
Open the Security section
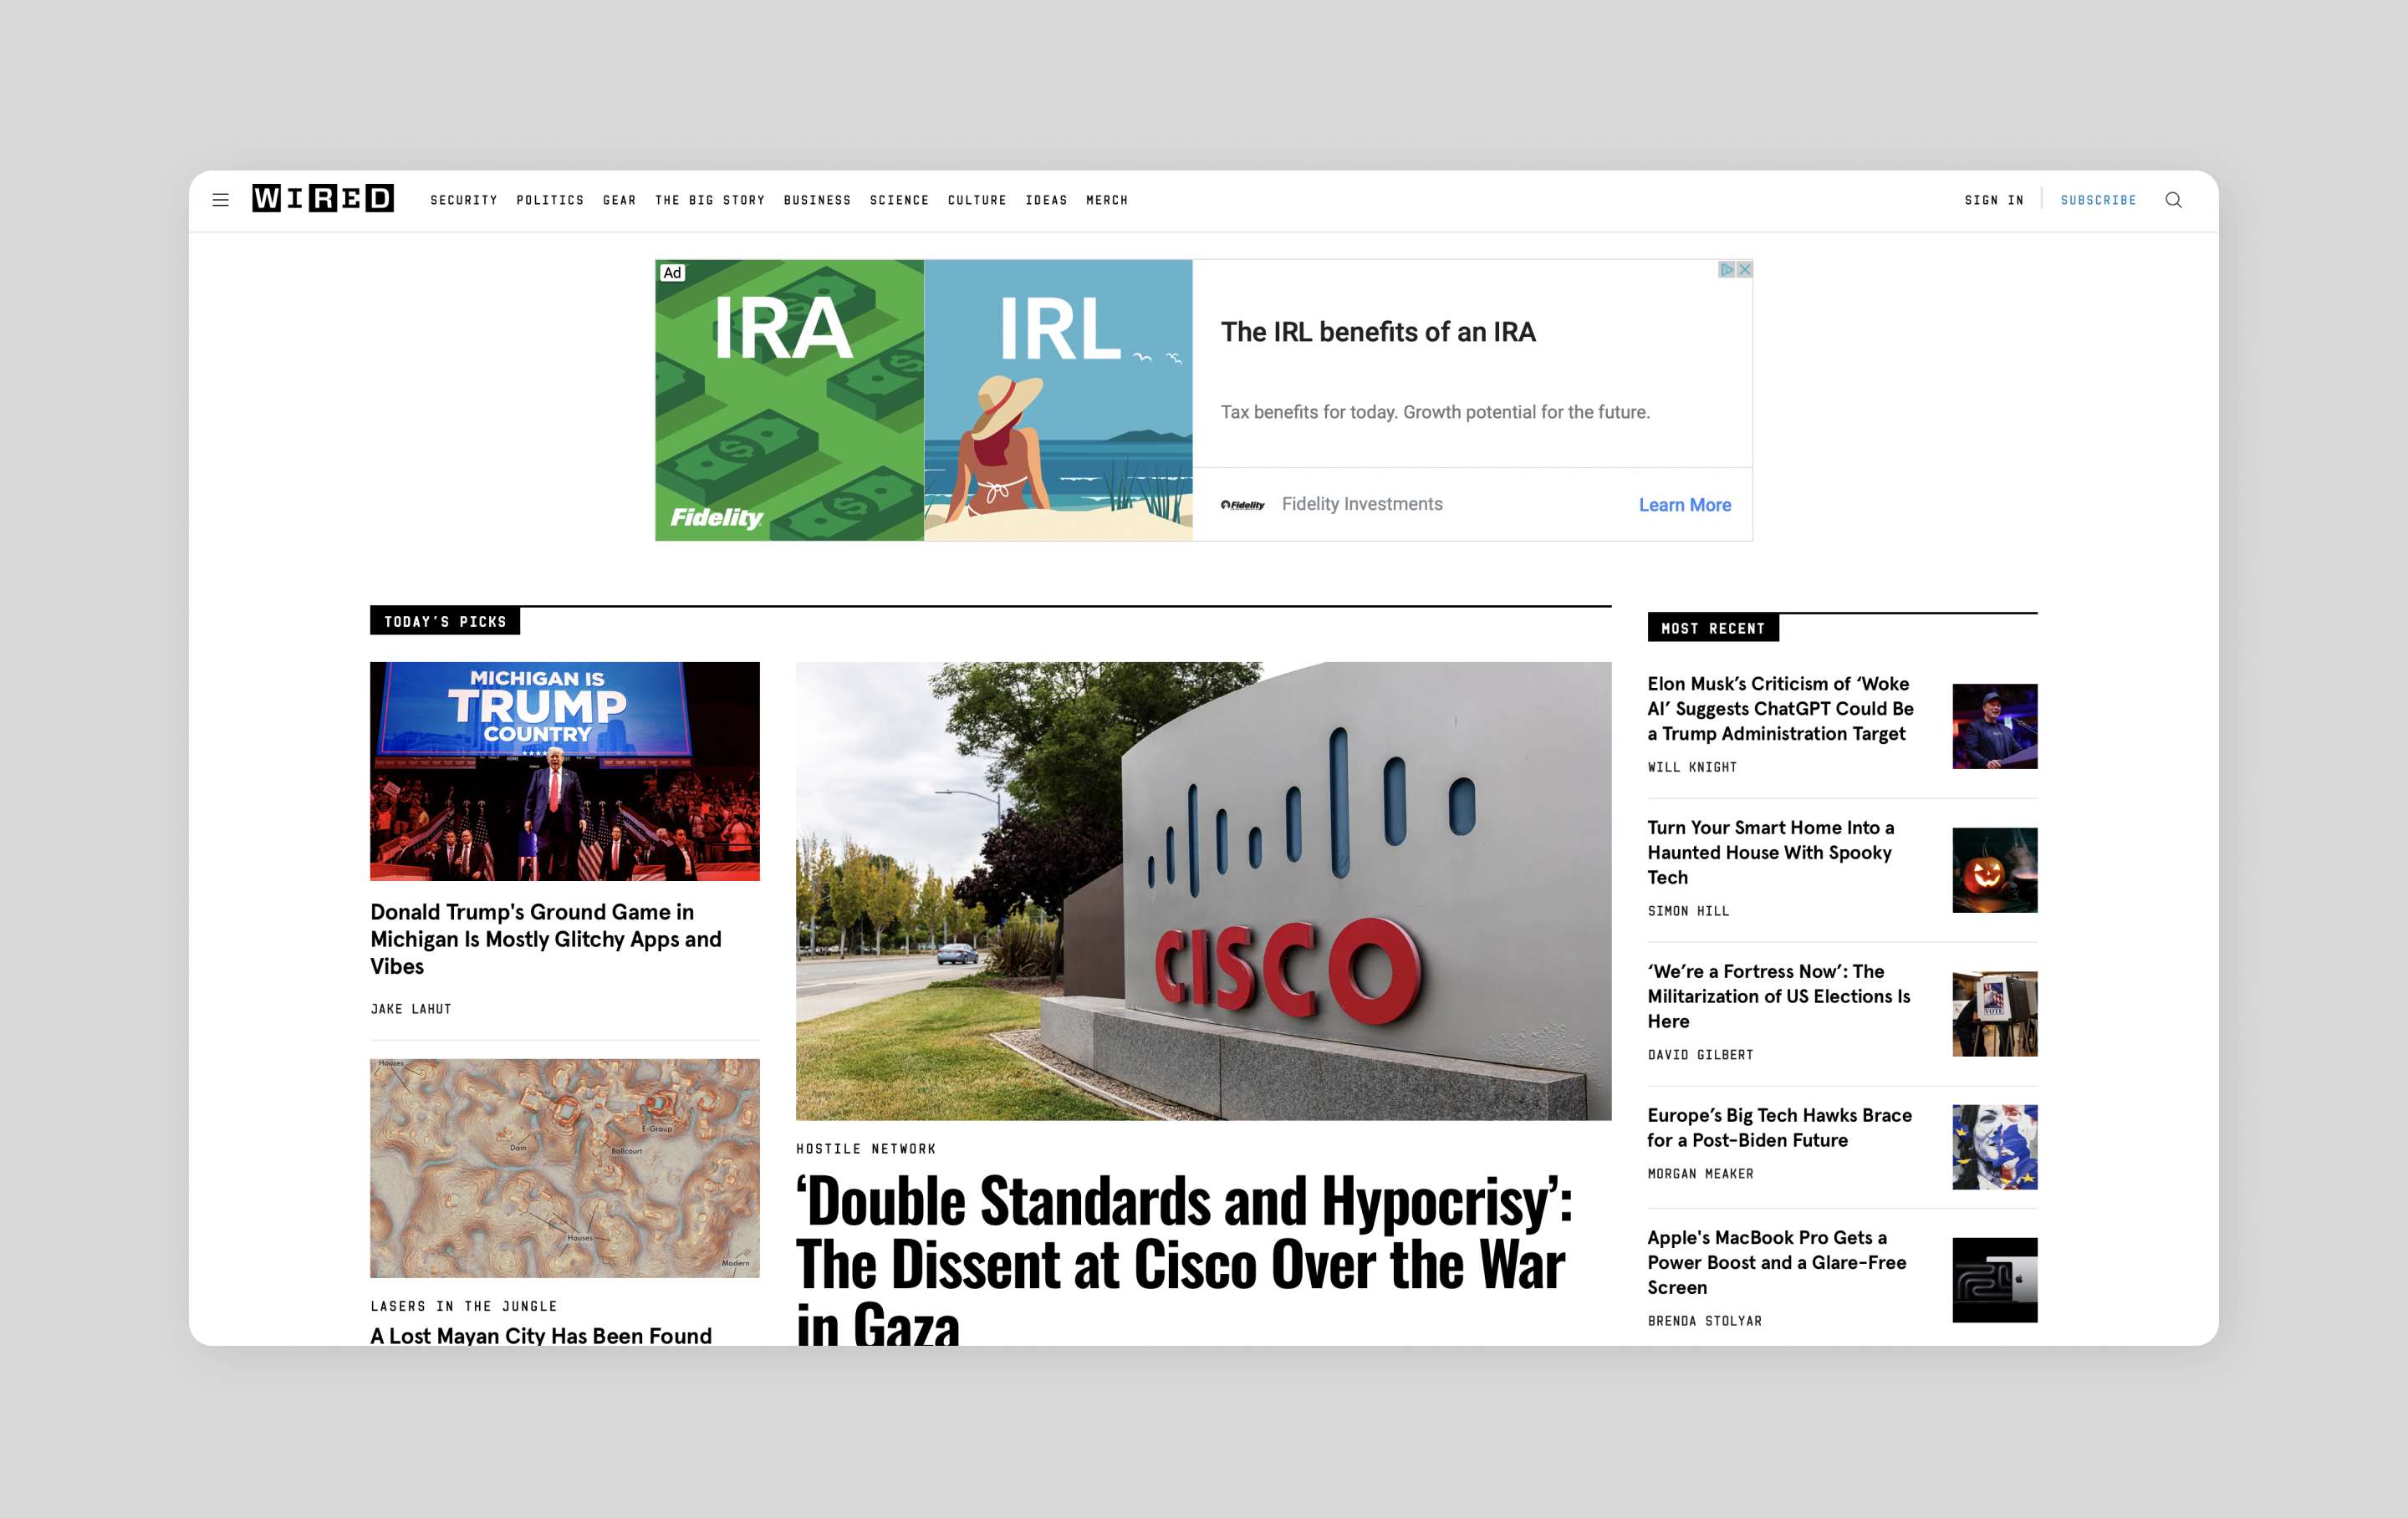coord(464,200)
